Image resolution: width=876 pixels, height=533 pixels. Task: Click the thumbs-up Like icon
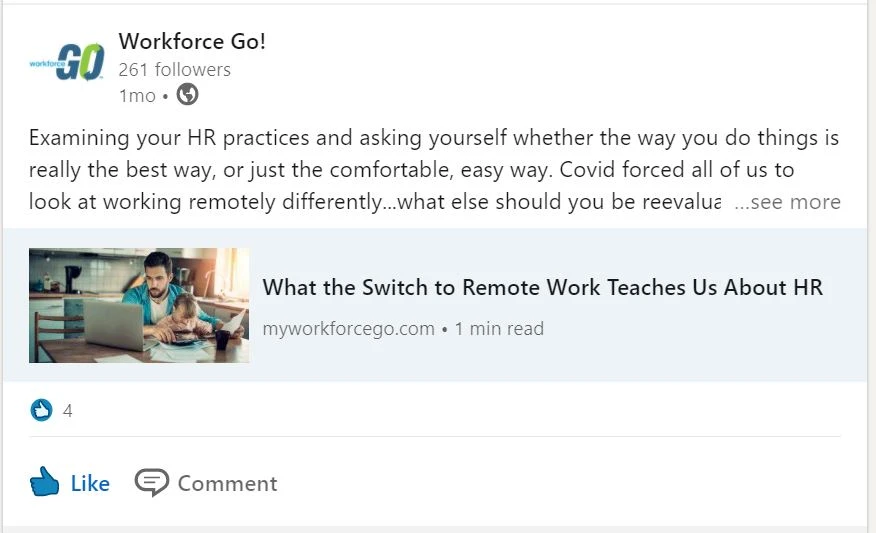(x=45, y=483)
